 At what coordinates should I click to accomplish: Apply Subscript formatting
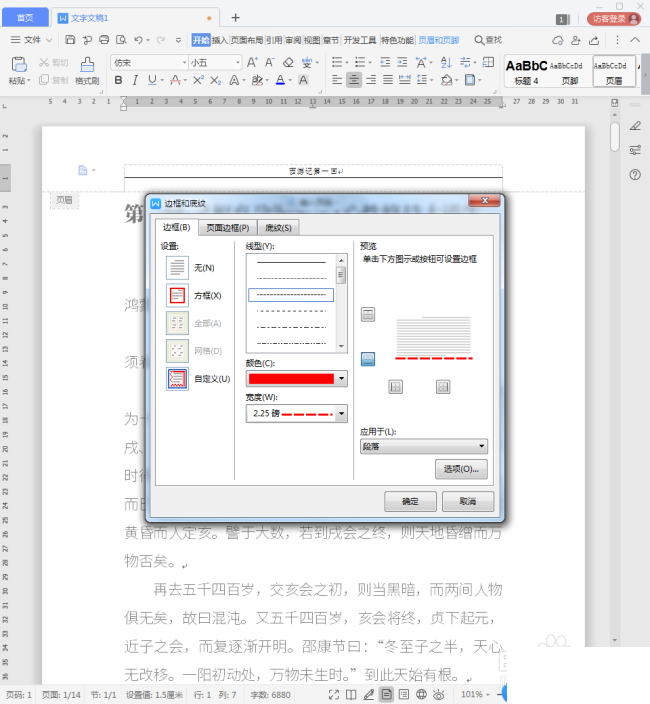coord(215,80)
